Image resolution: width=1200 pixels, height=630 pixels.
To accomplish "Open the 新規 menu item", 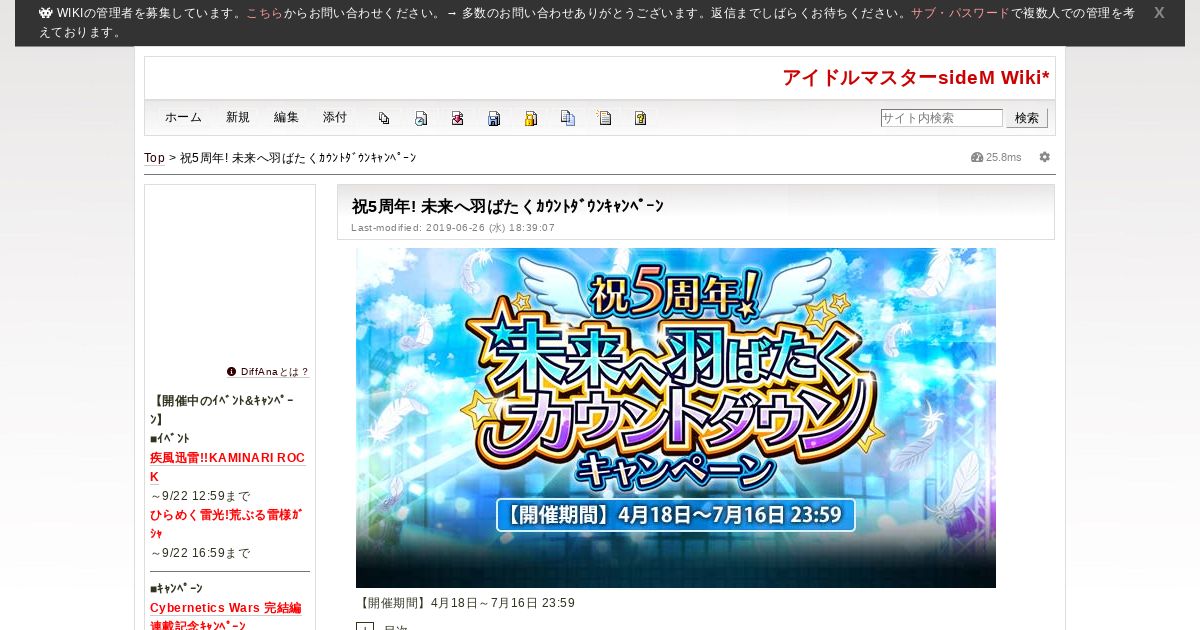I will (238, 117).
